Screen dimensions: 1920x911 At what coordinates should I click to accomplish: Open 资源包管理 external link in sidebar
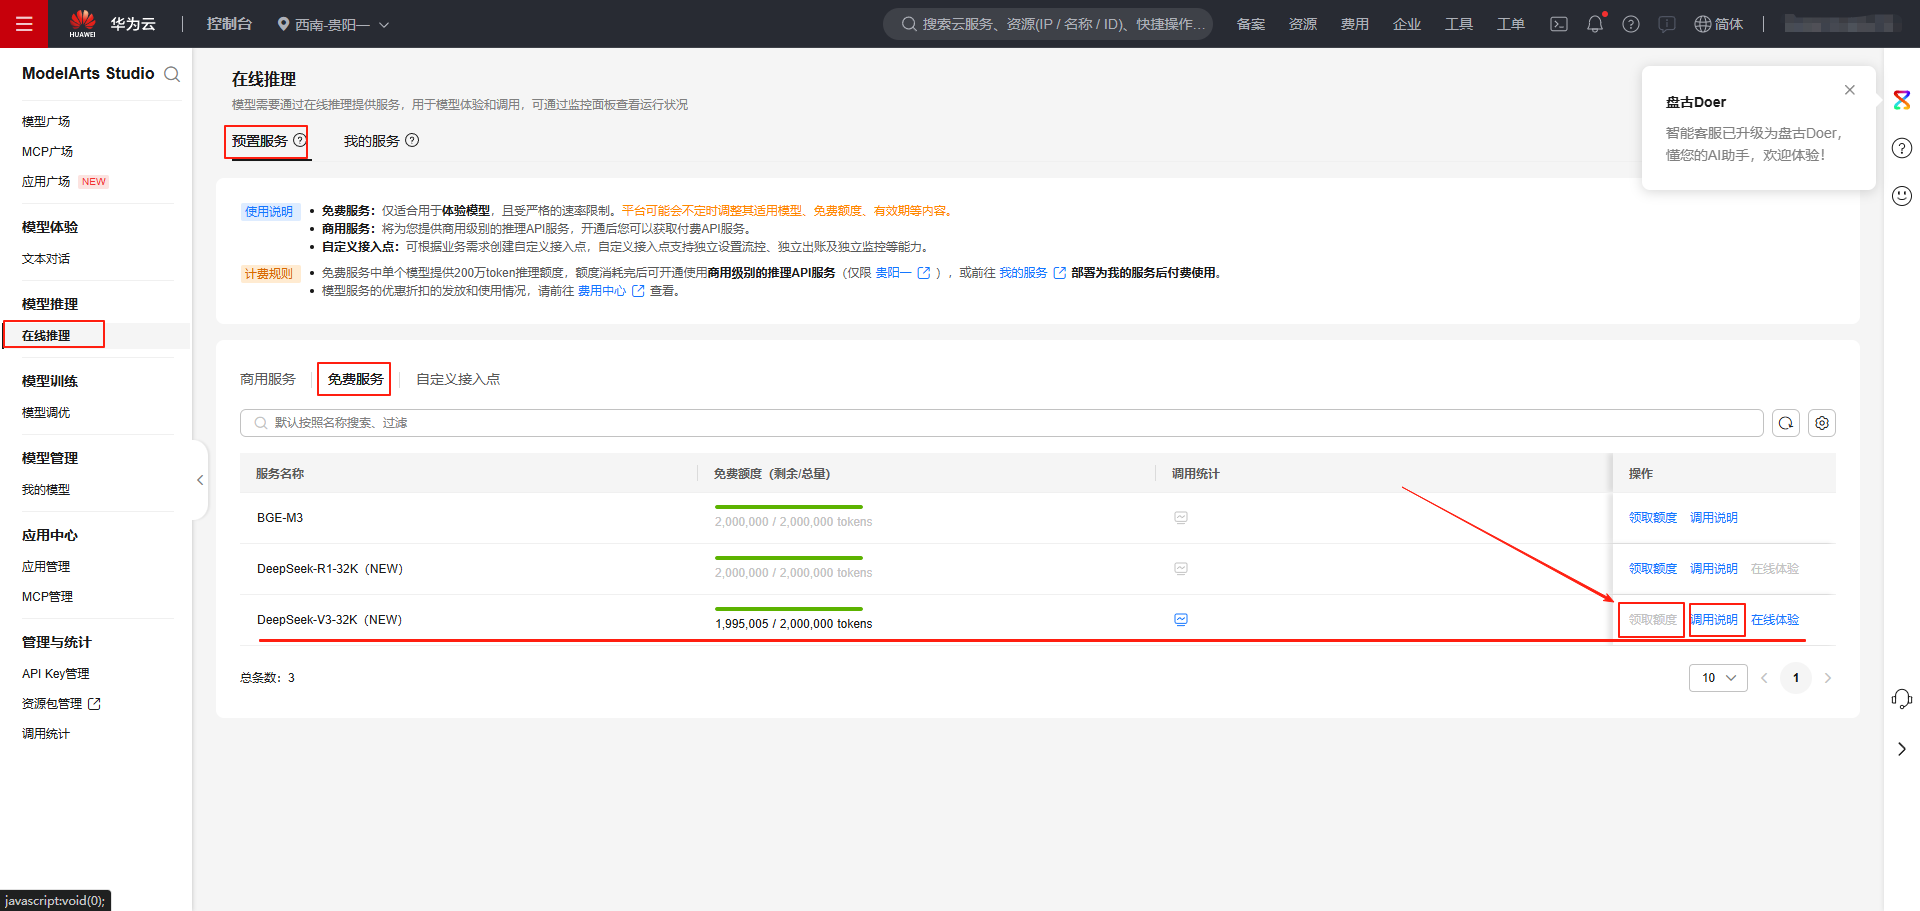[62, 704]
